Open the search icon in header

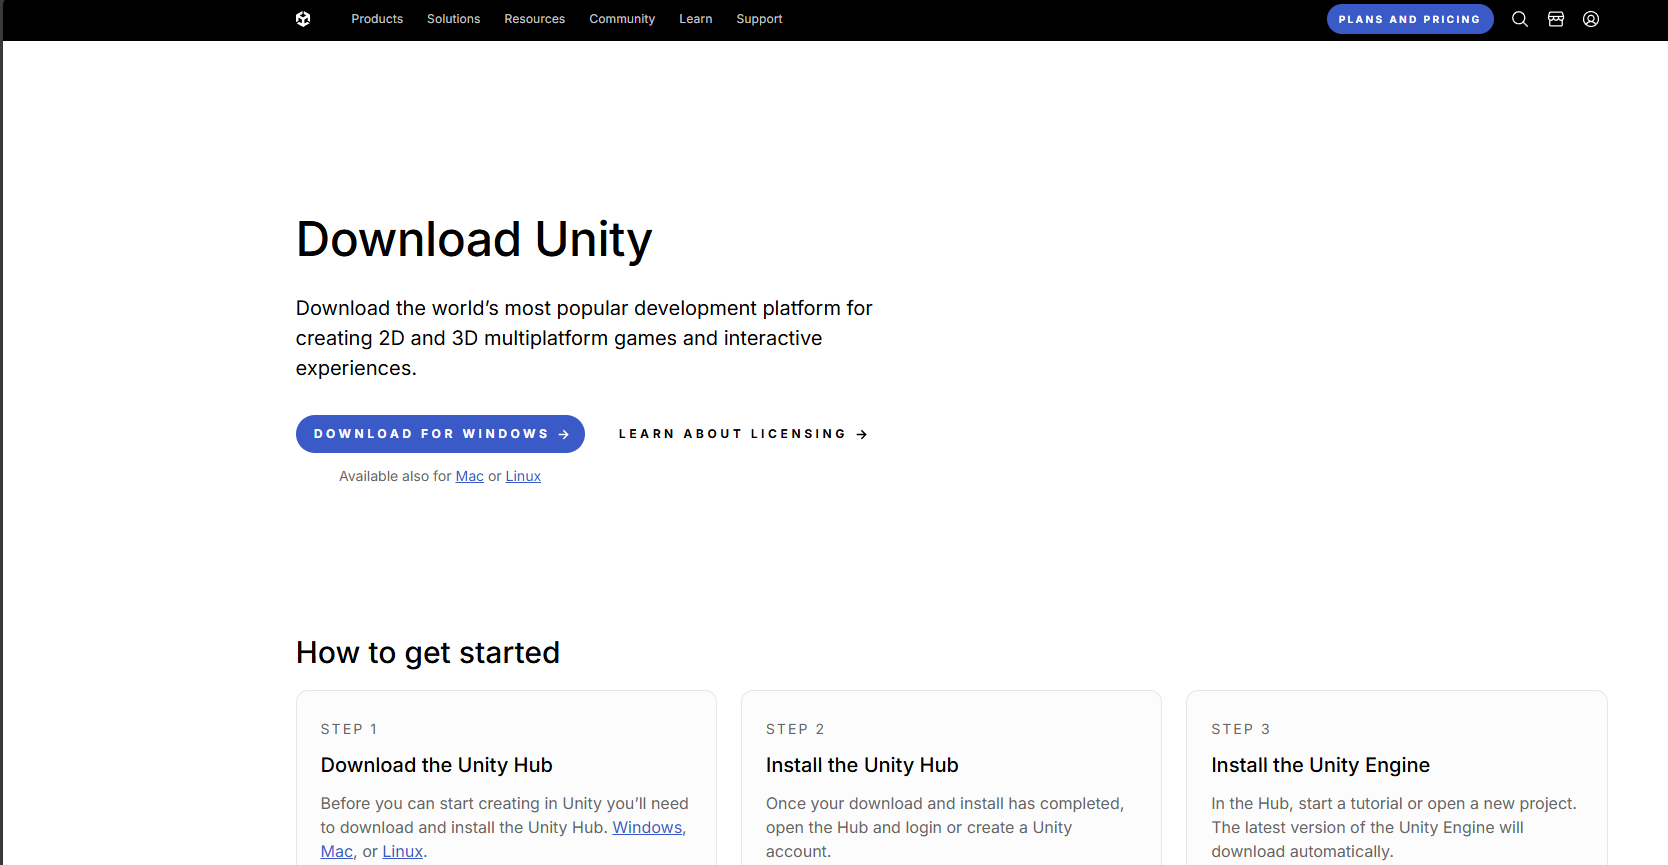click(x=1520, y=19)
